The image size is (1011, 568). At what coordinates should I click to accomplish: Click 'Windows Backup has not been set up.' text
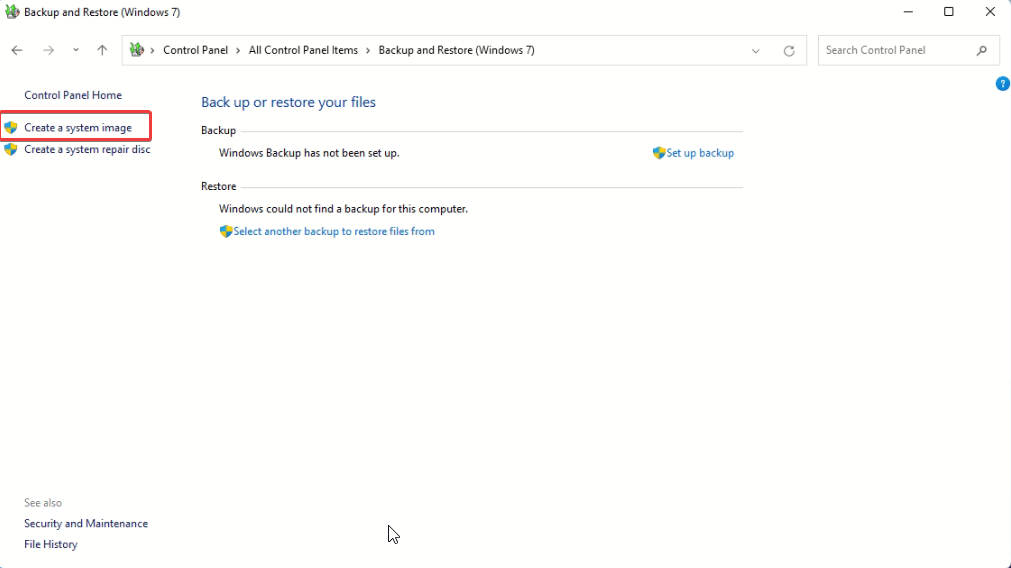point(309,153)
